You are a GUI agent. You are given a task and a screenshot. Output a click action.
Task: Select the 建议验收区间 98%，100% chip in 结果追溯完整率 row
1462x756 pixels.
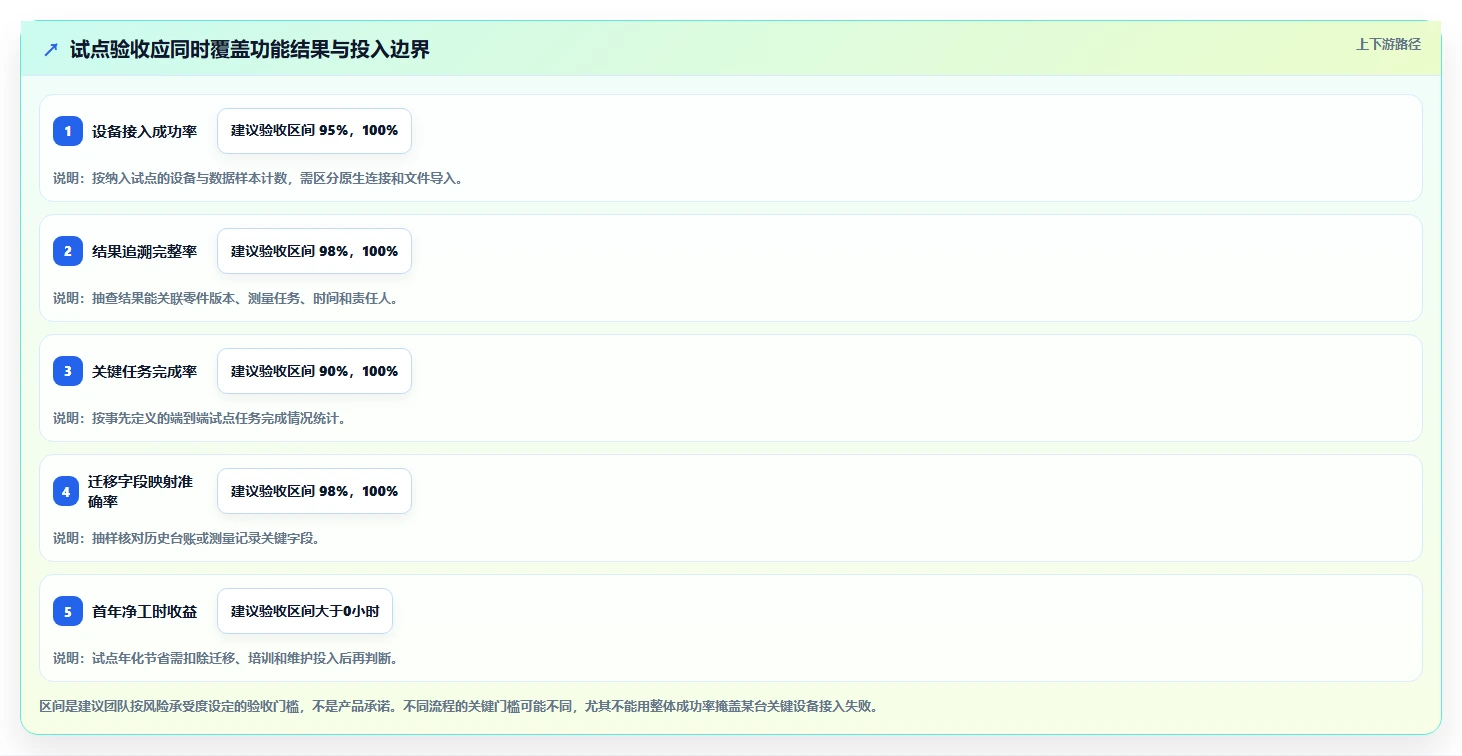(314, 251)
